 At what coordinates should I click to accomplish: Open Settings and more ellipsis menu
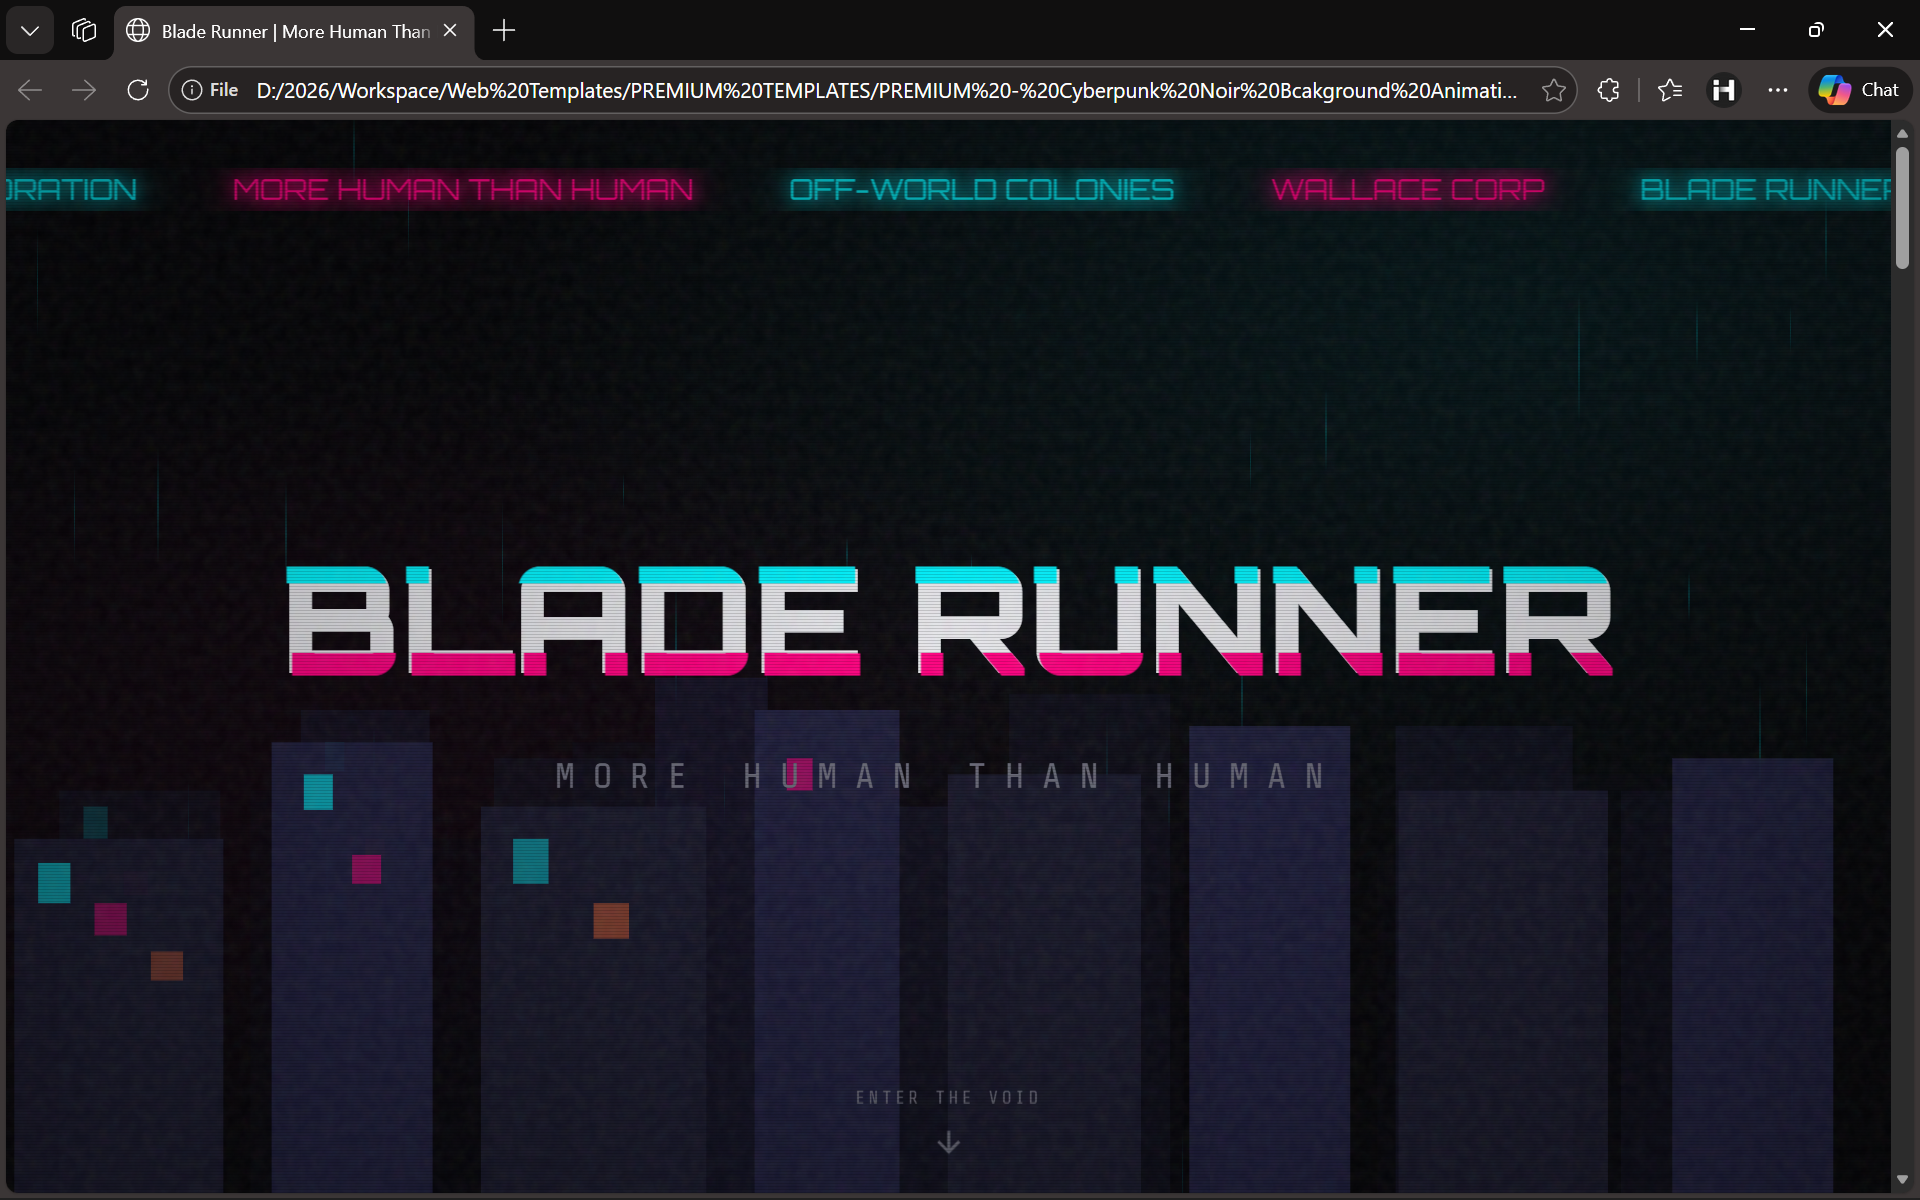[1777, 90]
